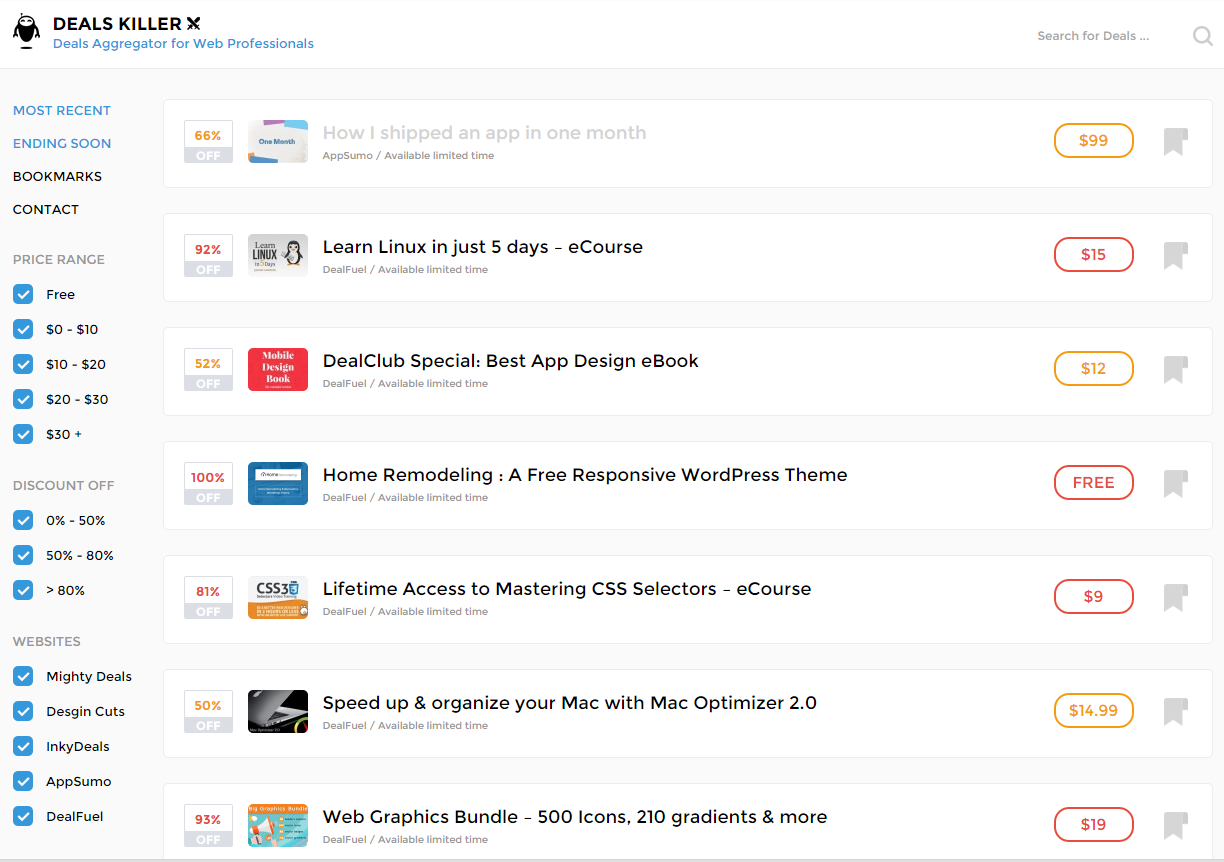Open "Lifetime Access to Mastering CSS Selectors"
The width and height of the screenshot is (1224, 862).
pyautogui.click(x=567, y=589)
